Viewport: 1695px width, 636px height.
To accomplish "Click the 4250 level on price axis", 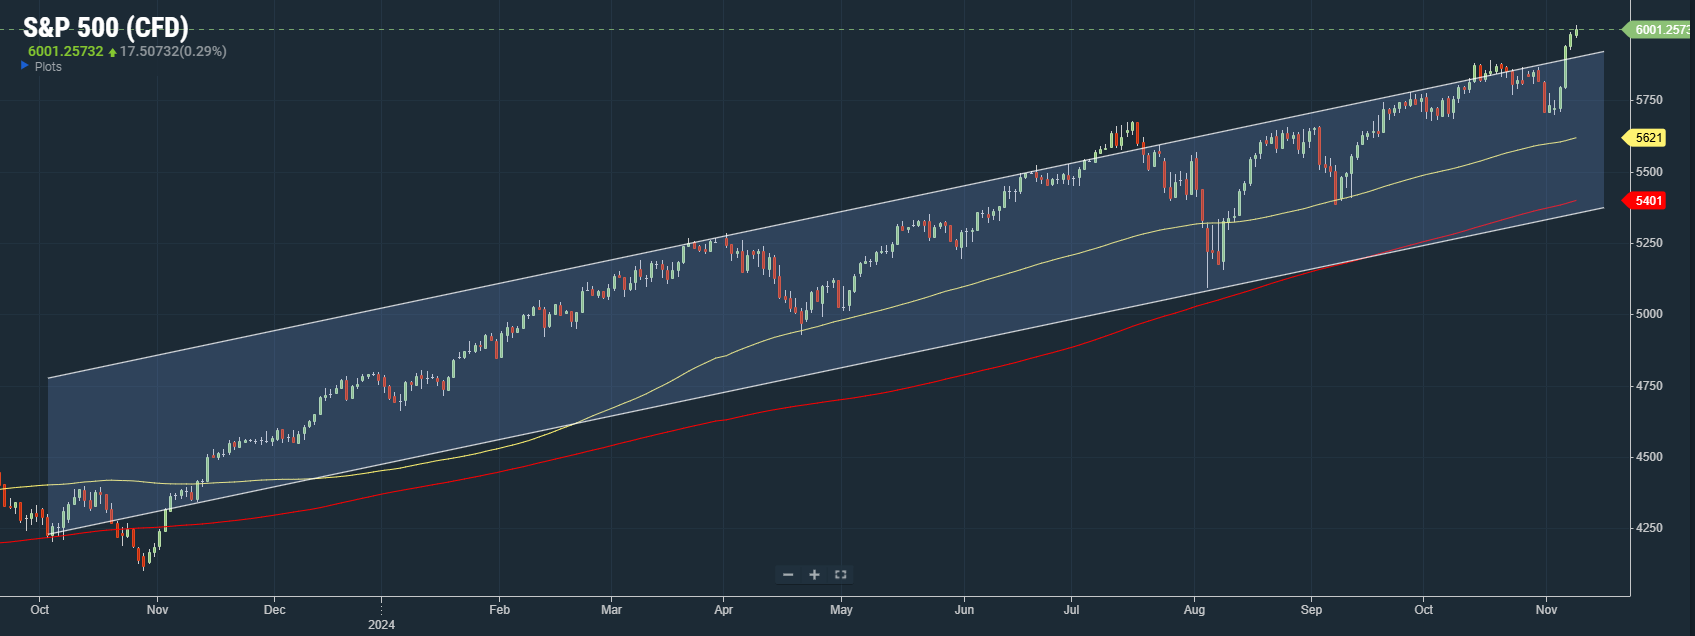I will [x=1649, y=528].
